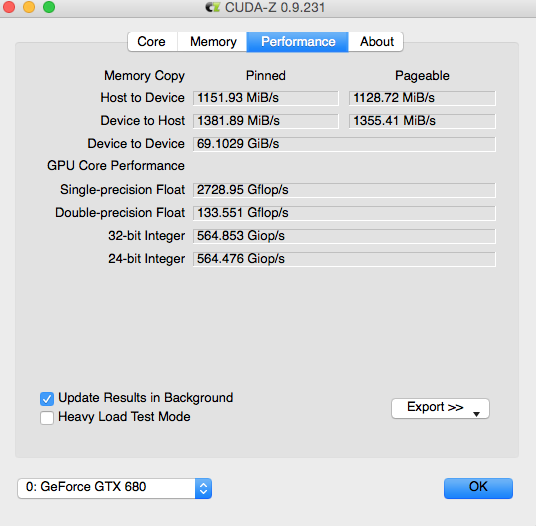This screenshot has height=526, width=536.
Task: Switch to the Core tab
Action: coord(152,42)
